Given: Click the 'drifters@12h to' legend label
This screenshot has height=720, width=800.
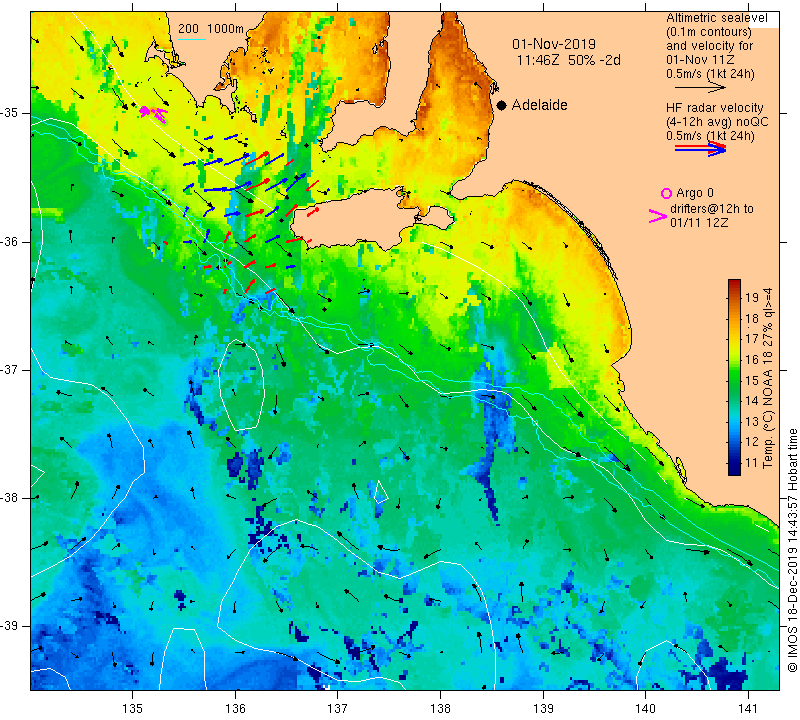Looking at the screenshot, I should 711,209.
